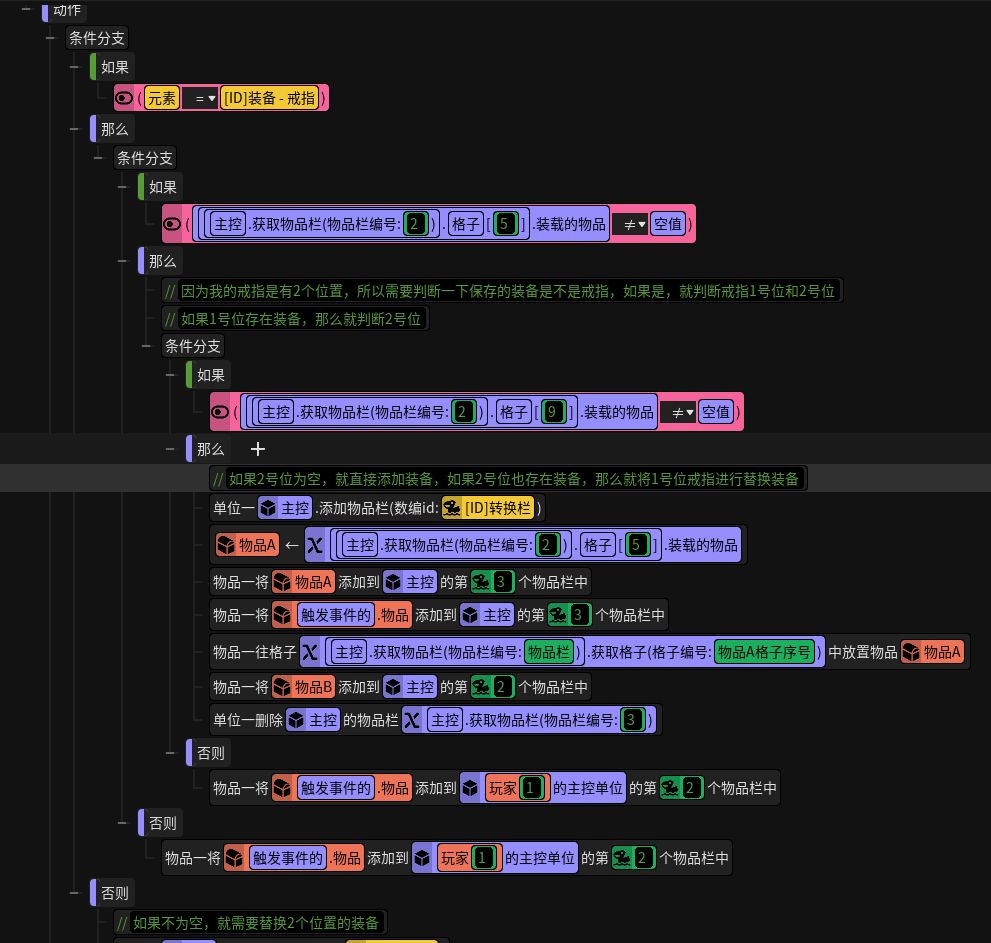This screenshot has height=943, width=991.
Task: Collapse 那么 above the 因为我的戒指 comment
Action: [123, 260]
